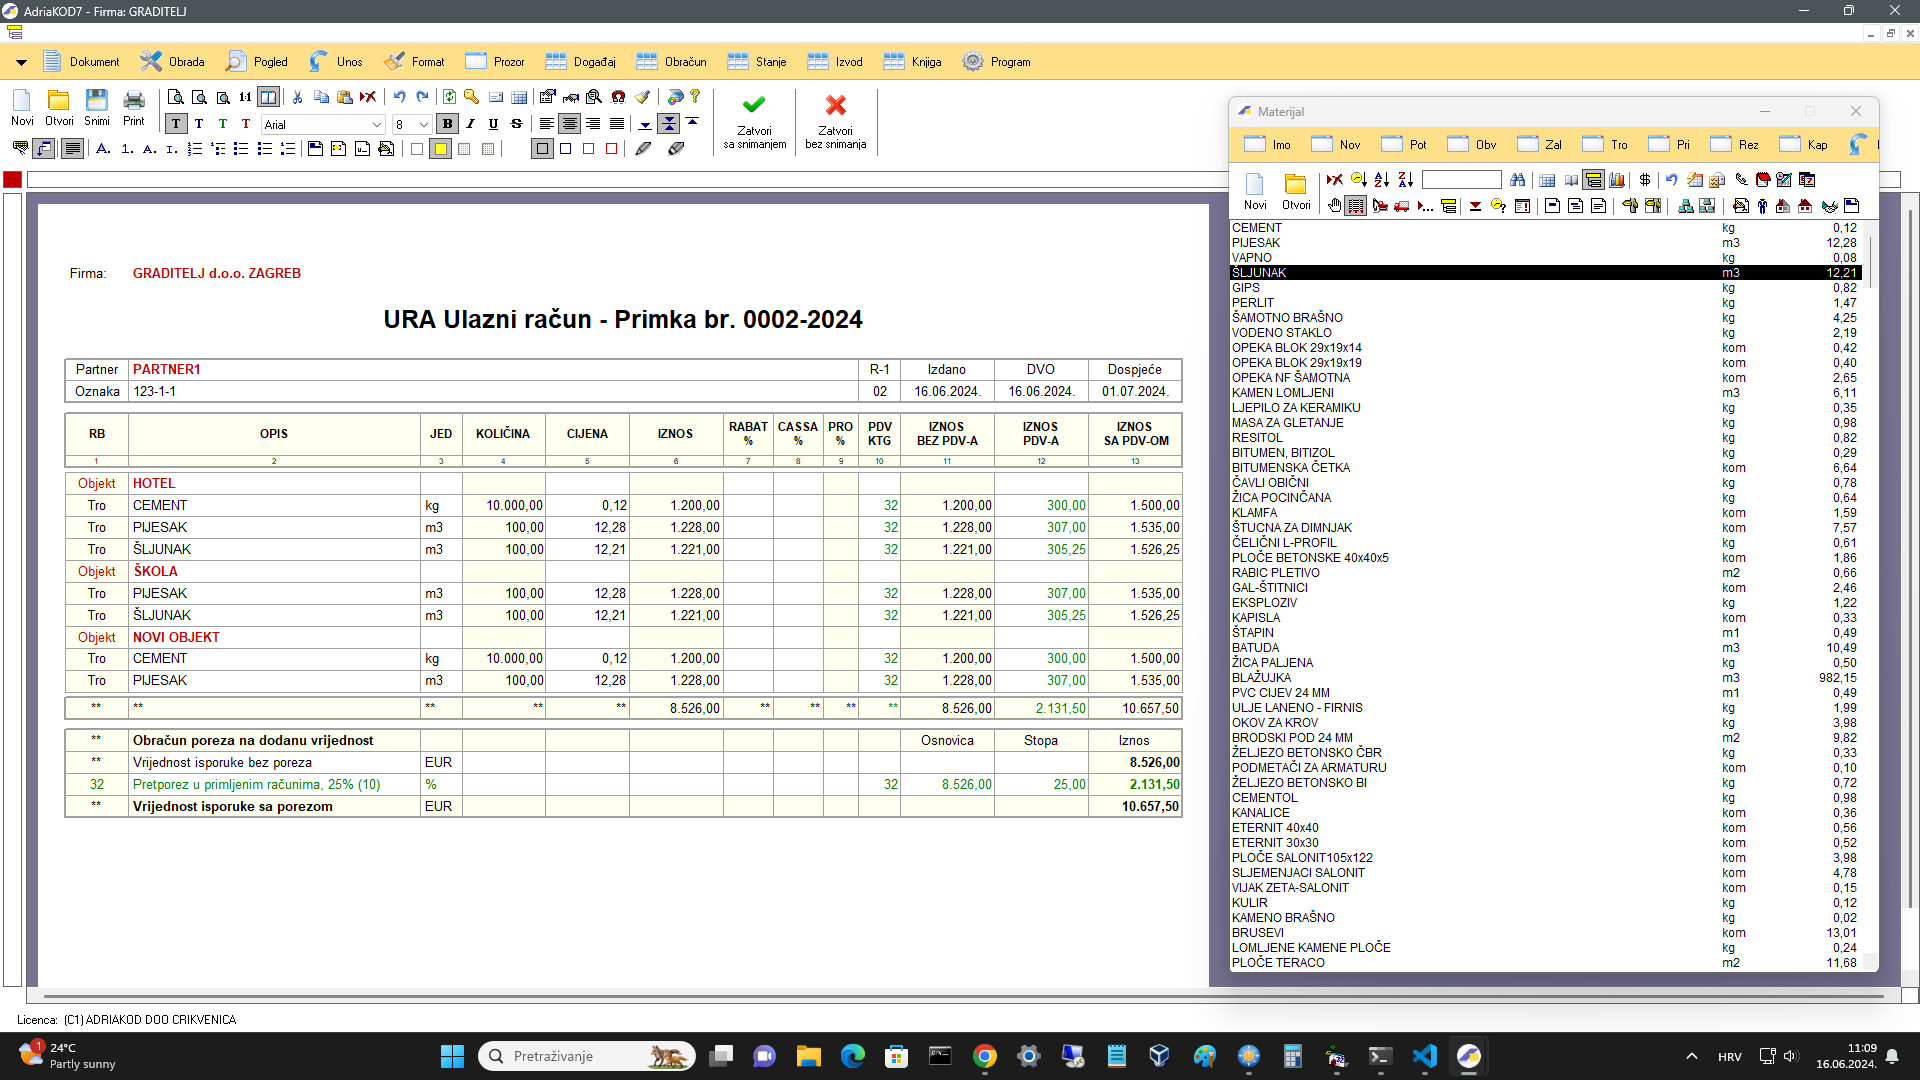Screen dimensions: 1920x1080
Task: Choose the yellow cell background swatch
Action: 441,149
